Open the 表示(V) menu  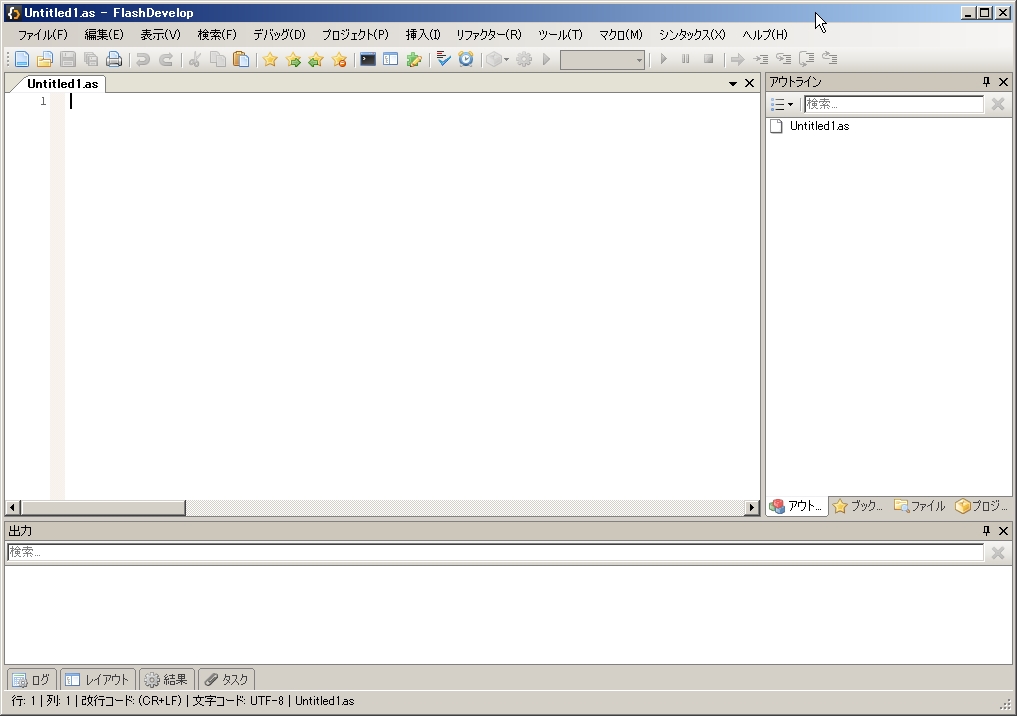pos(160,35)
